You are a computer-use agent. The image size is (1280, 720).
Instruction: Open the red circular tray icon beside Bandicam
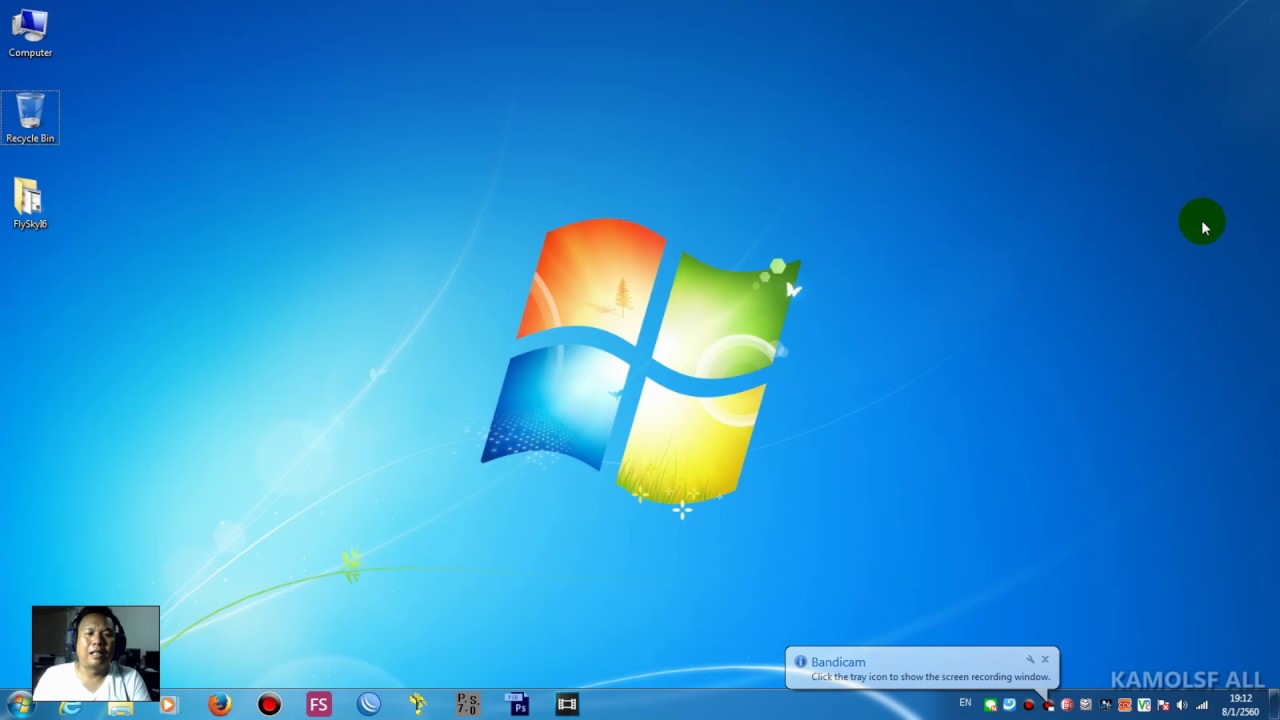coord(1067,705)
